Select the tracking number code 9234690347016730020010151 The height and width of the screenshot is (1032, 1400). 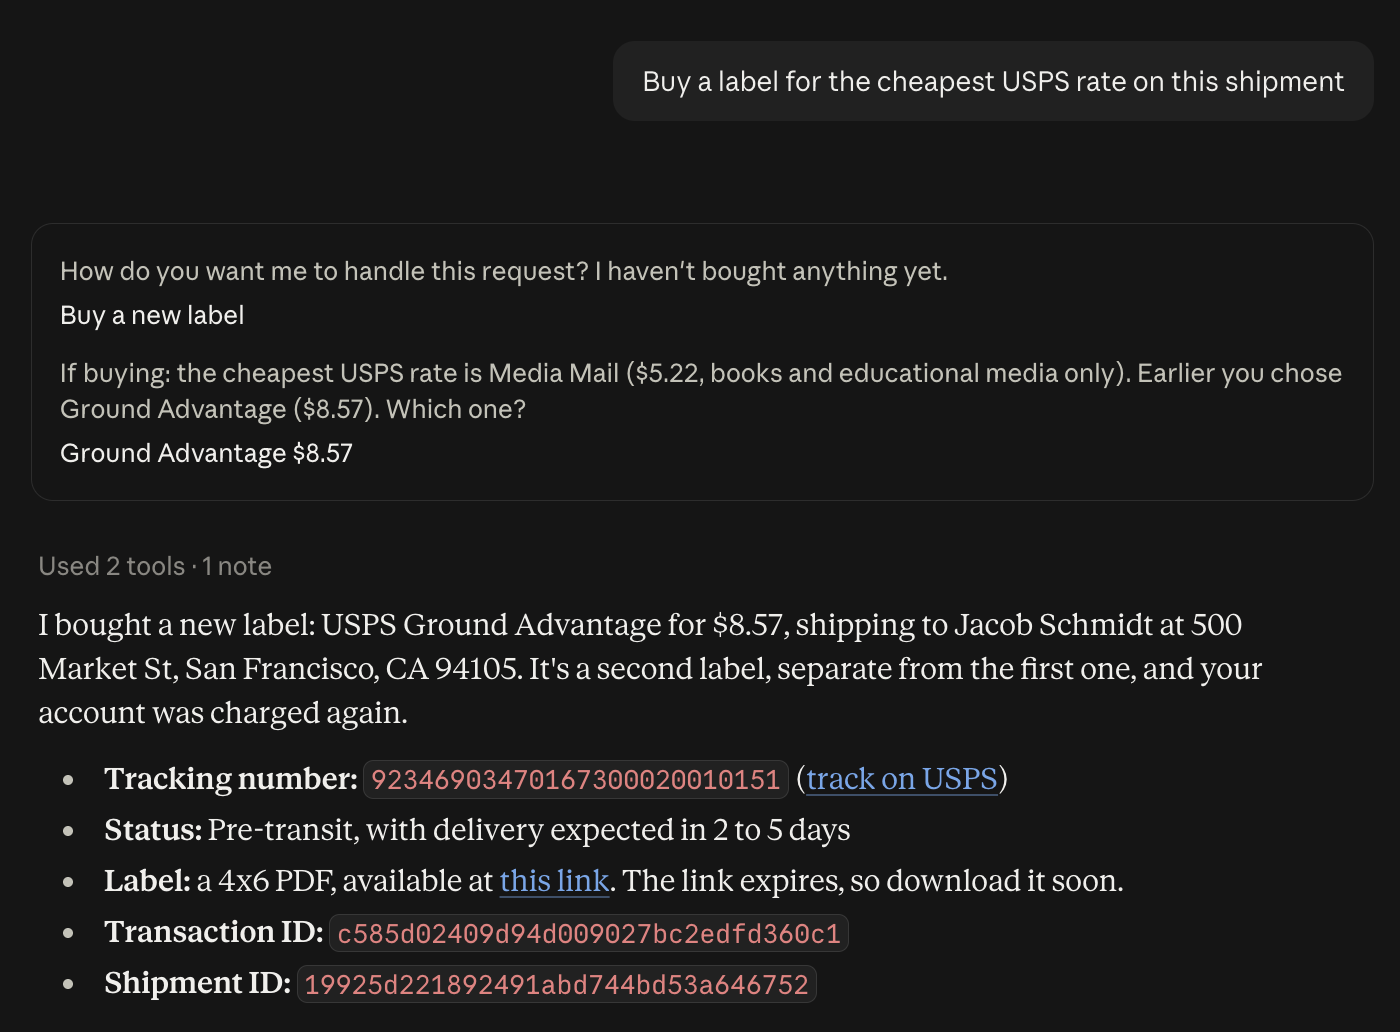575,780
